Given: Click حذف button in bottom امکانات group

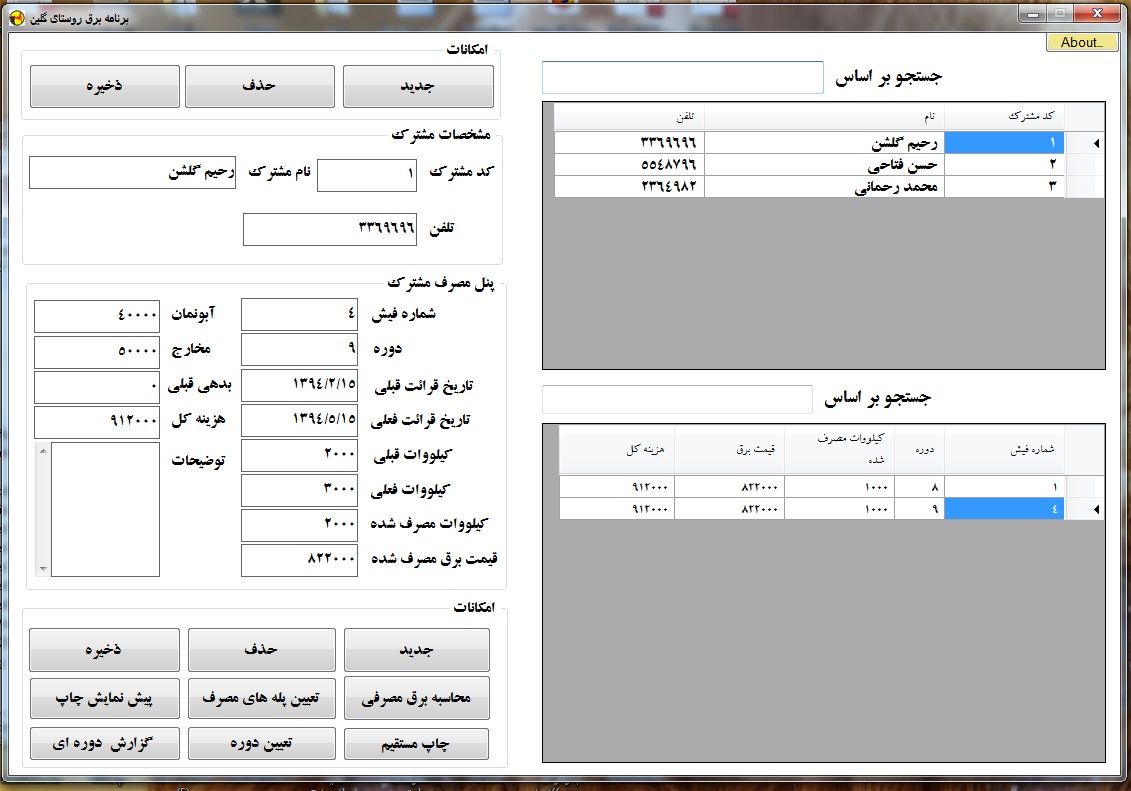Looking at the screenshot, I should click(x=262, y=650).
